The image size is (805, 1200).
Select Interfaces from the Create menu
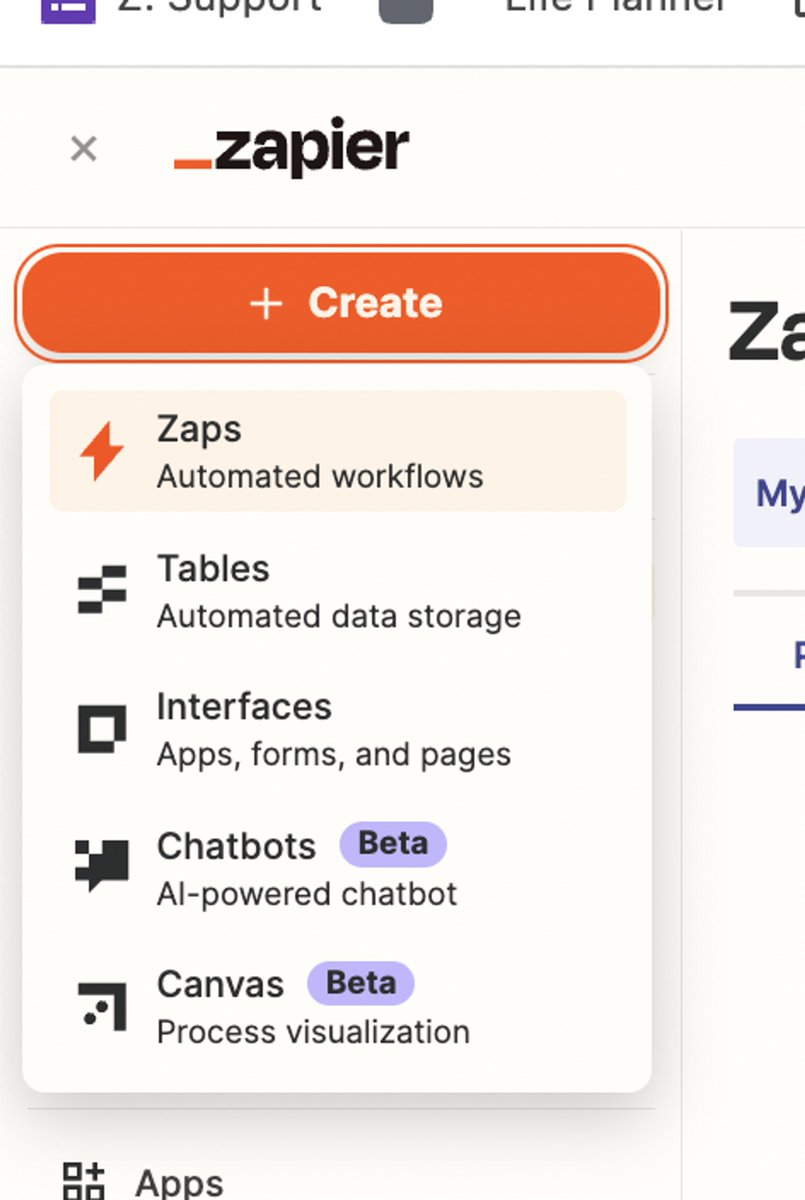pos(338,729)
